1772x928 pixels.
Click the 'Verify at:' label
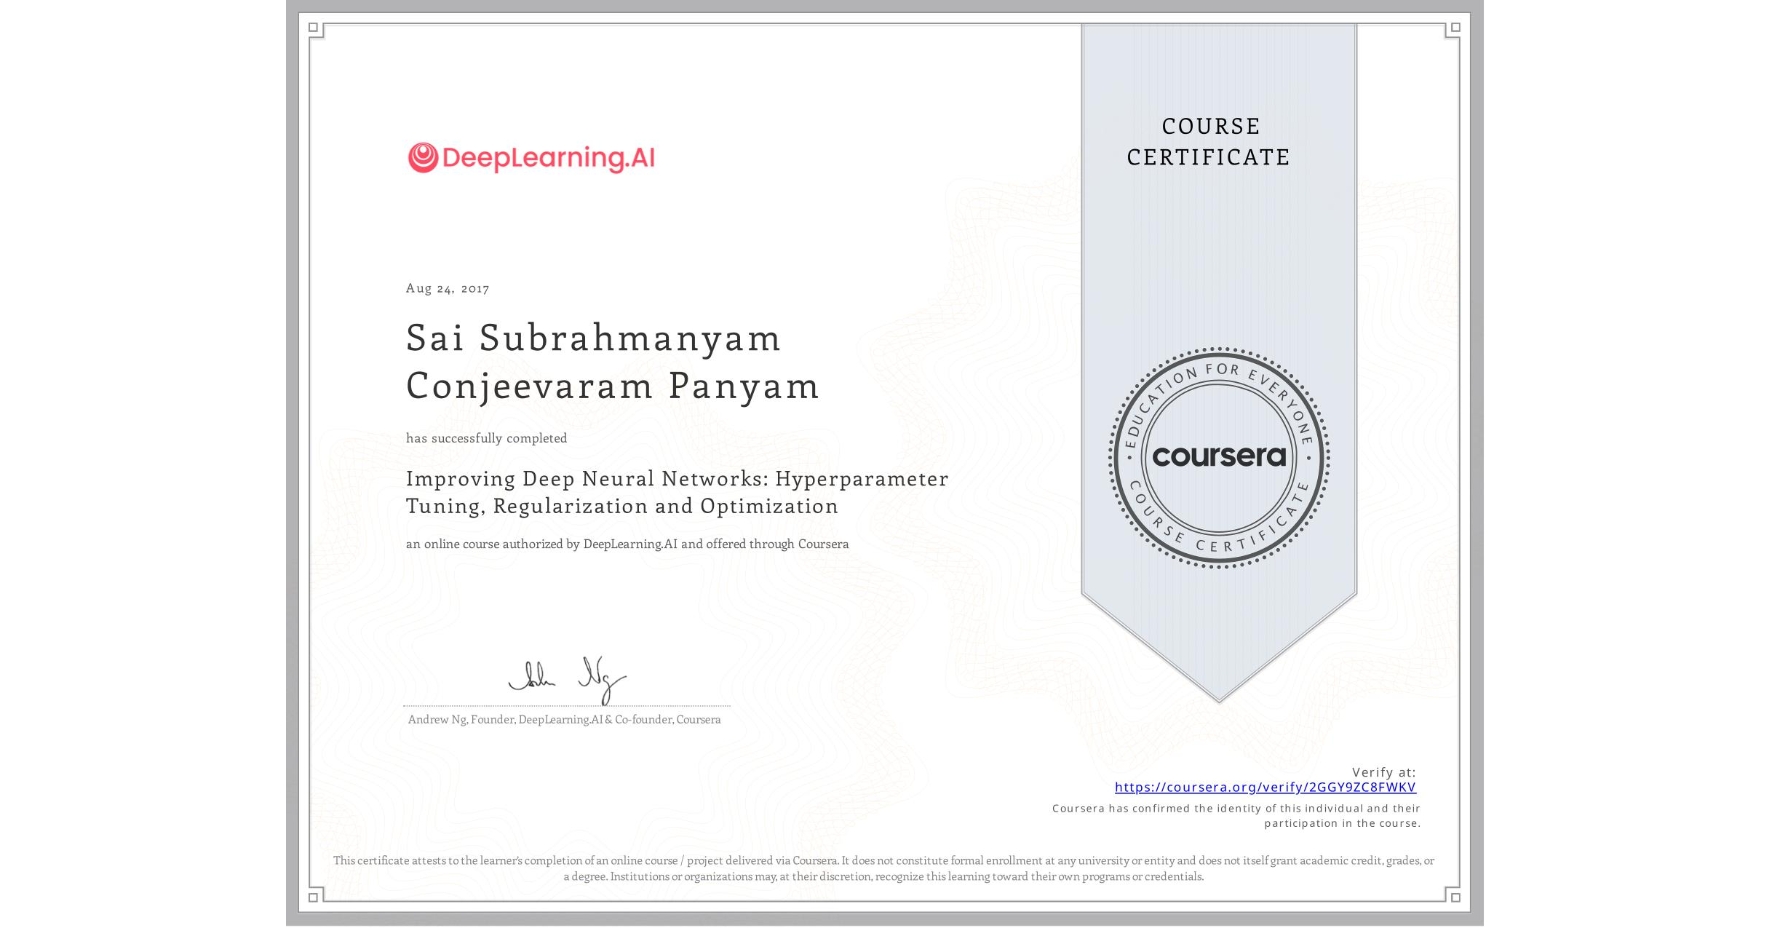coord(1384,772)
